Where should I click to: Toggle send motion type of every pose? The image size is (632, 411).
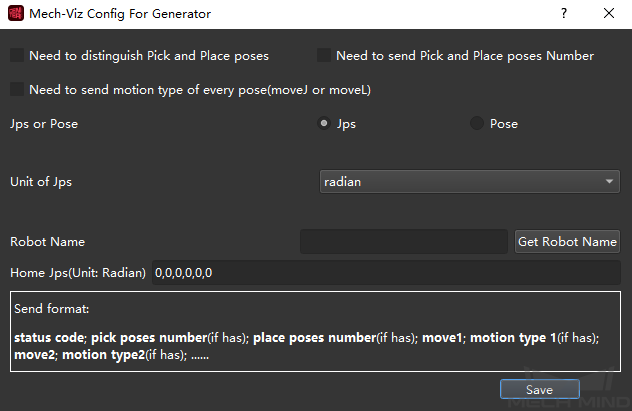pos(17,90)
